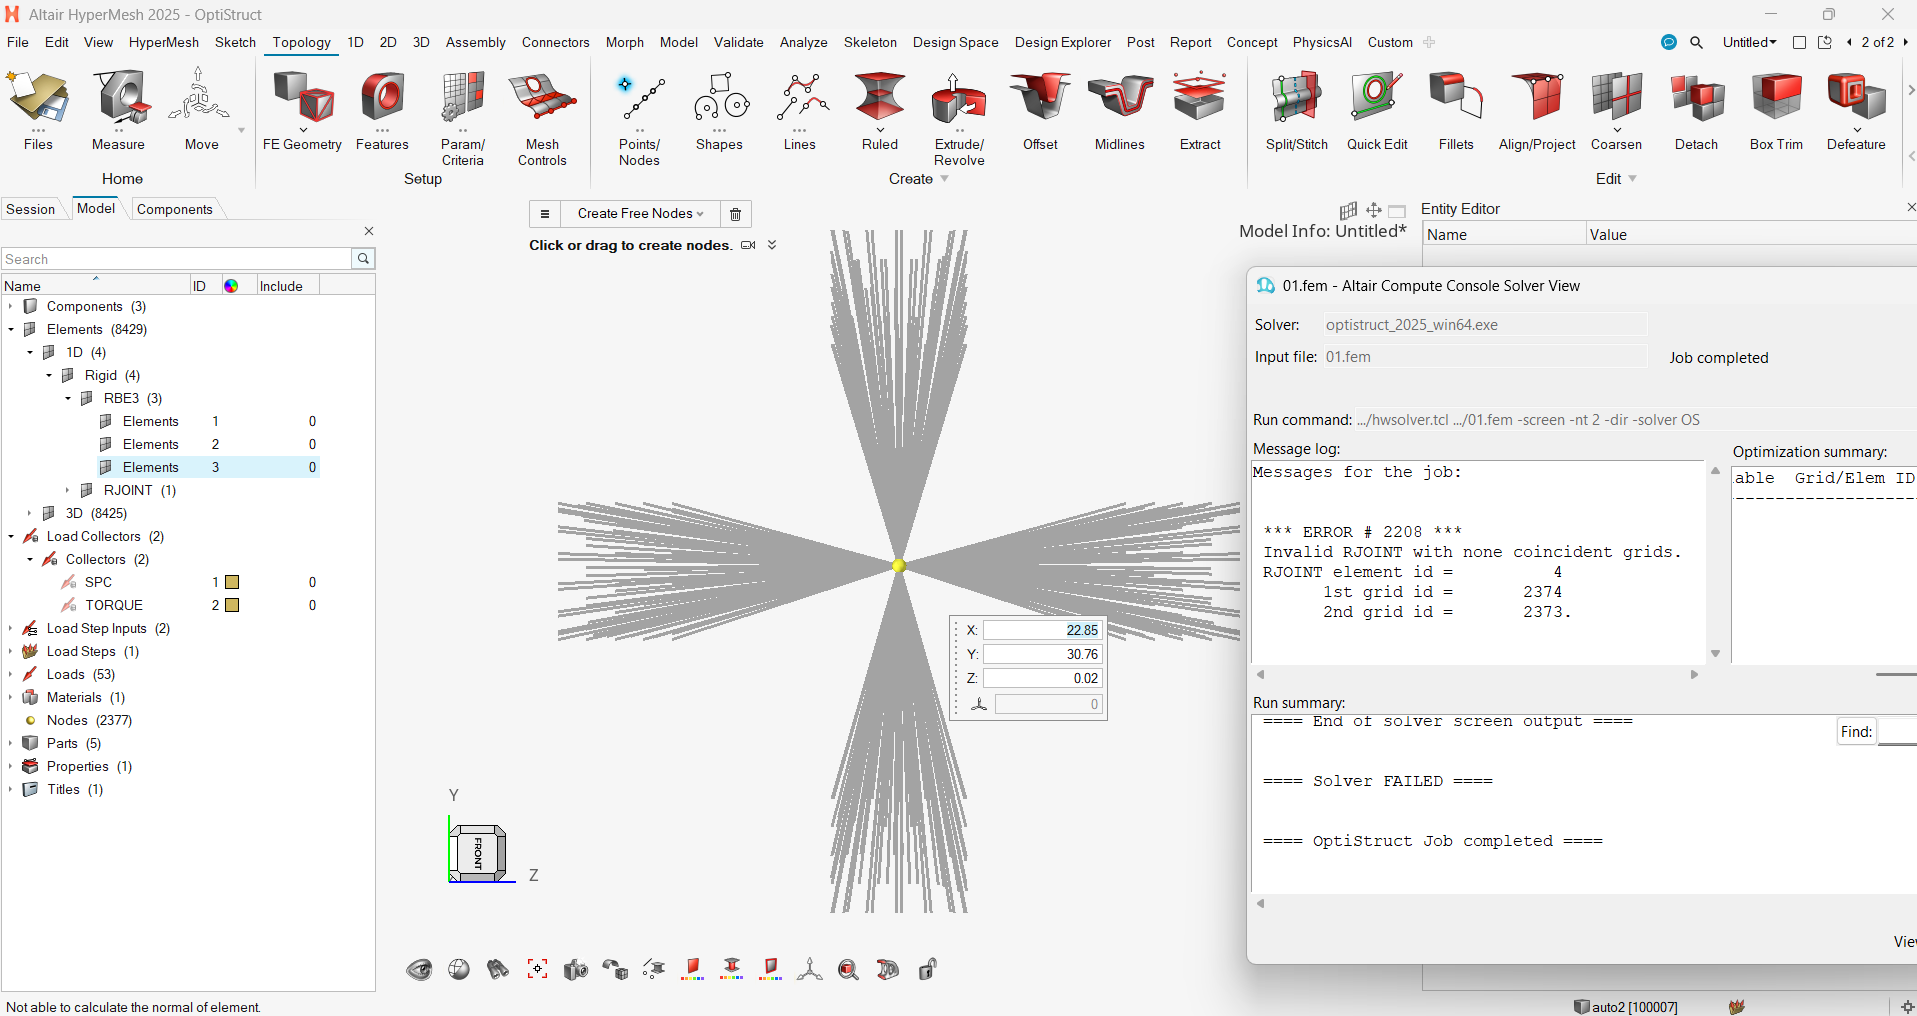This screenshot has height=1016, width=1917.
Task: Switch to the Components tab
Action: point(175,209)
